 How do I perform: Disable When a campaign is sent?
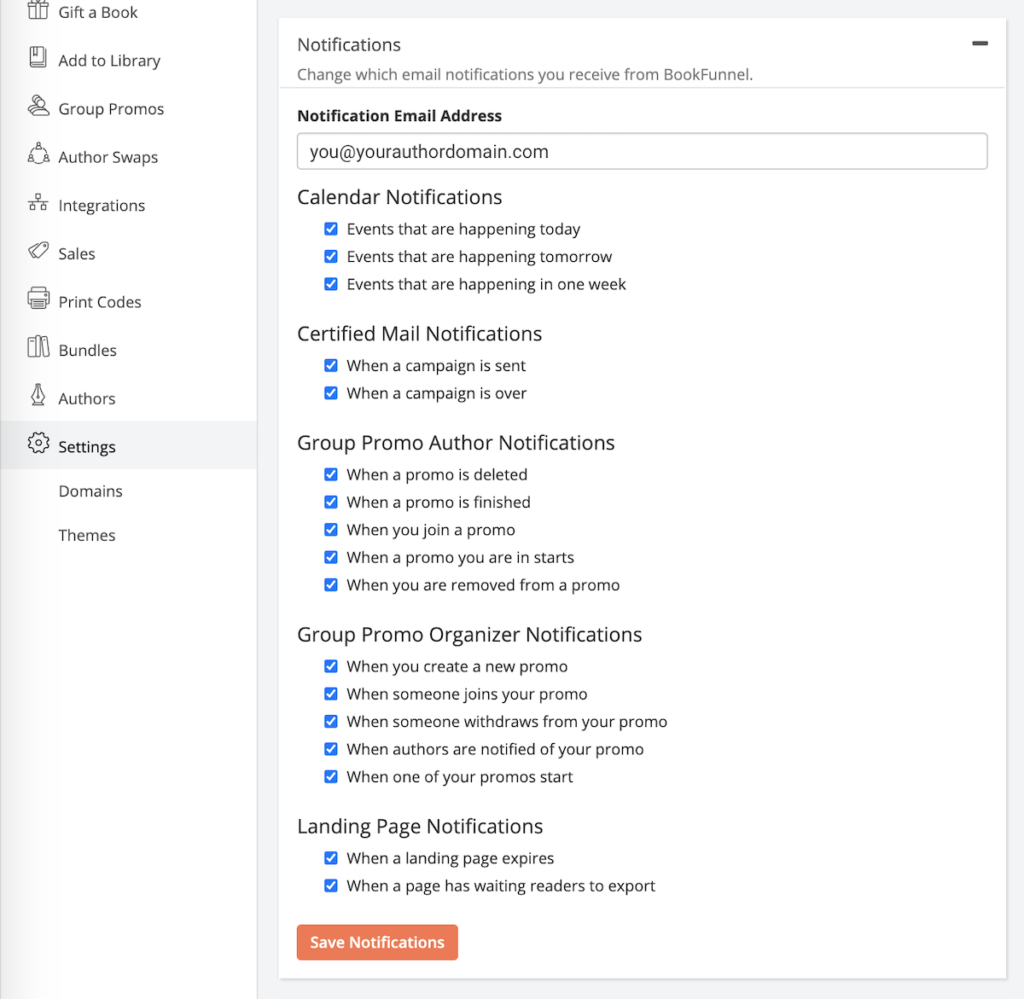pyautogui.click(x=331, y=365)
